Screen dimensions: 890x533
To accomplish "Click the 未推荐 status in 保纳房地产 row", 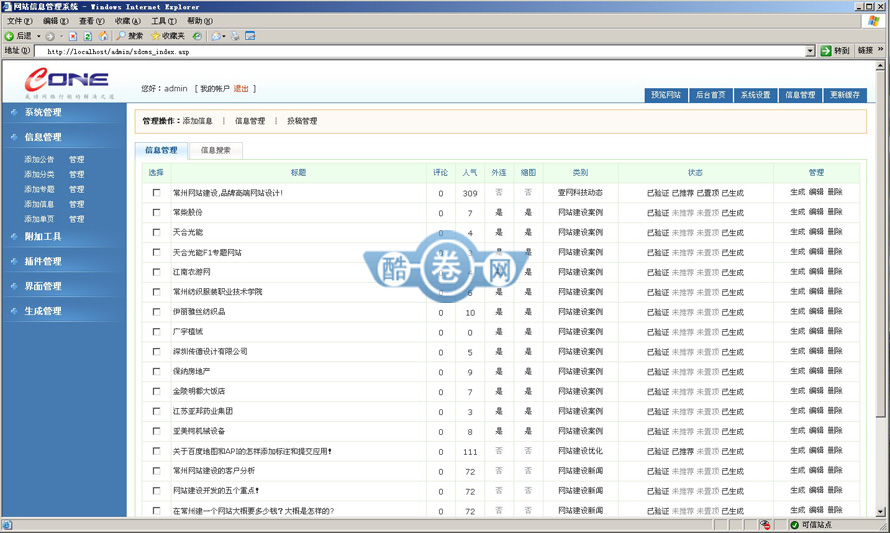I will tap(683, 372).
